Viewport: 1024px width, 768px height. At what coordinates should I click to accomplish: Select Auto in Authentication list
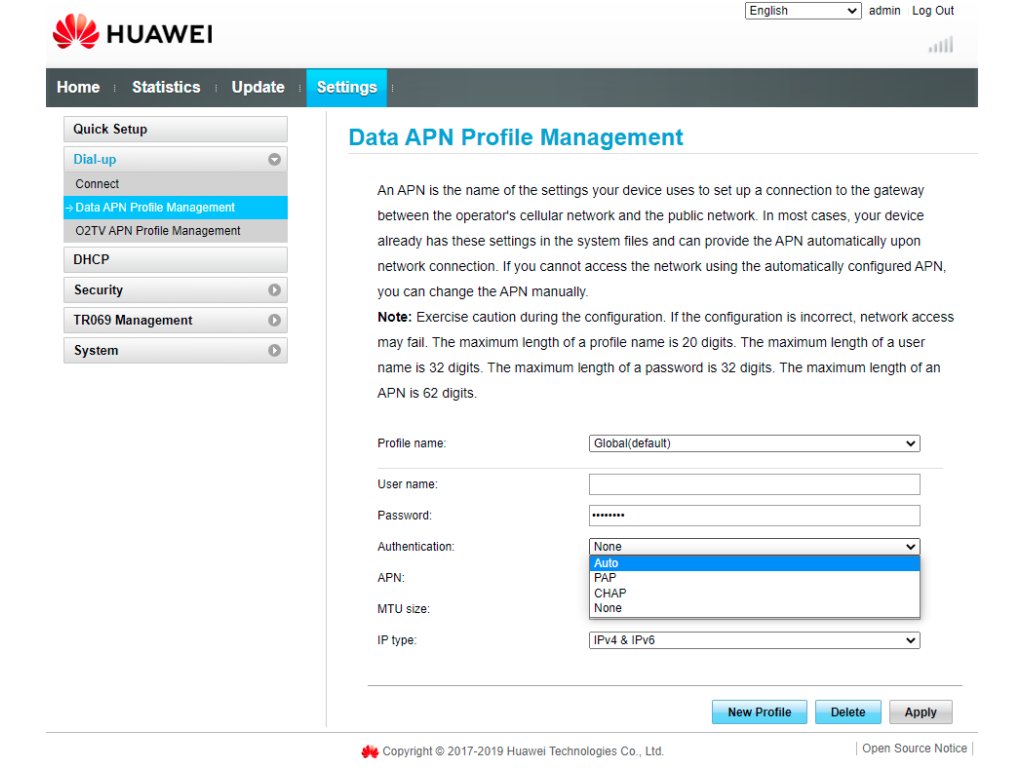point(754,563)
